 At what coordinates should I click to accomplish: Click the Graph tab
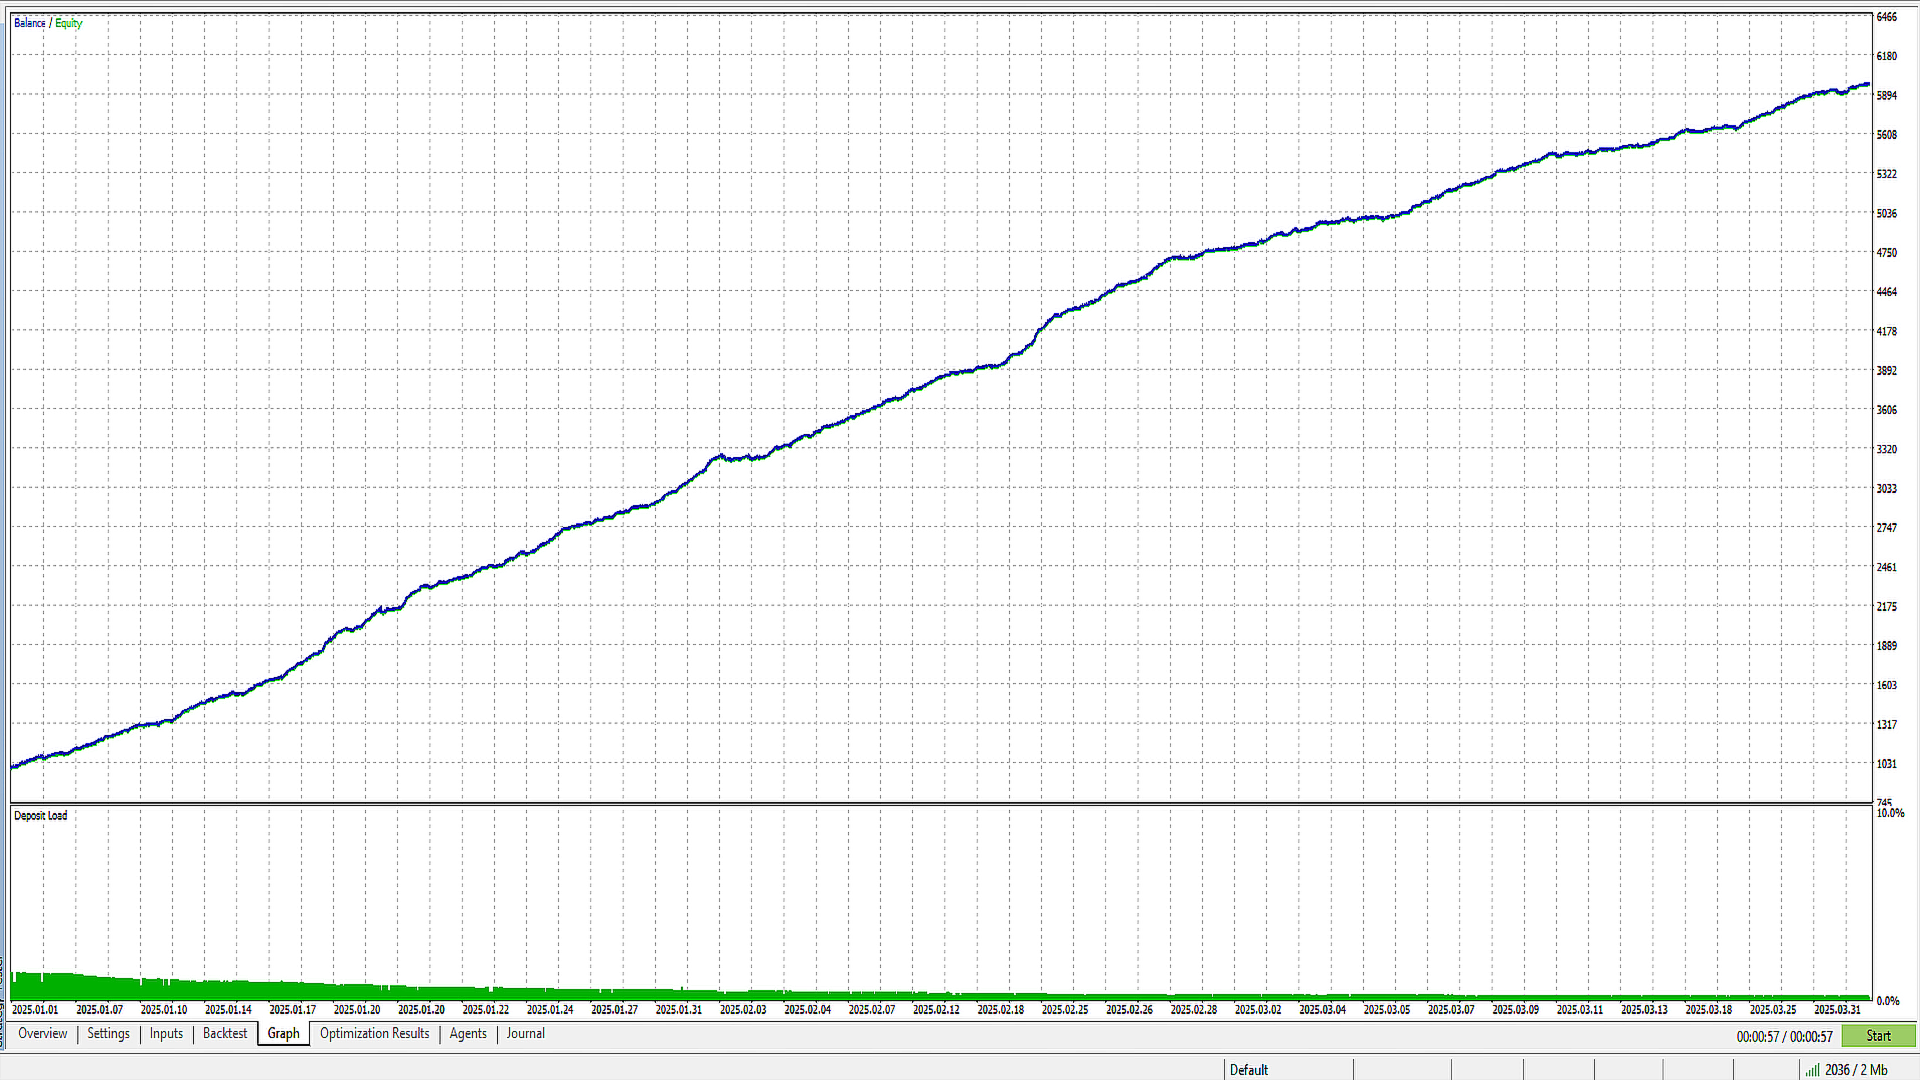(284, 1034)
